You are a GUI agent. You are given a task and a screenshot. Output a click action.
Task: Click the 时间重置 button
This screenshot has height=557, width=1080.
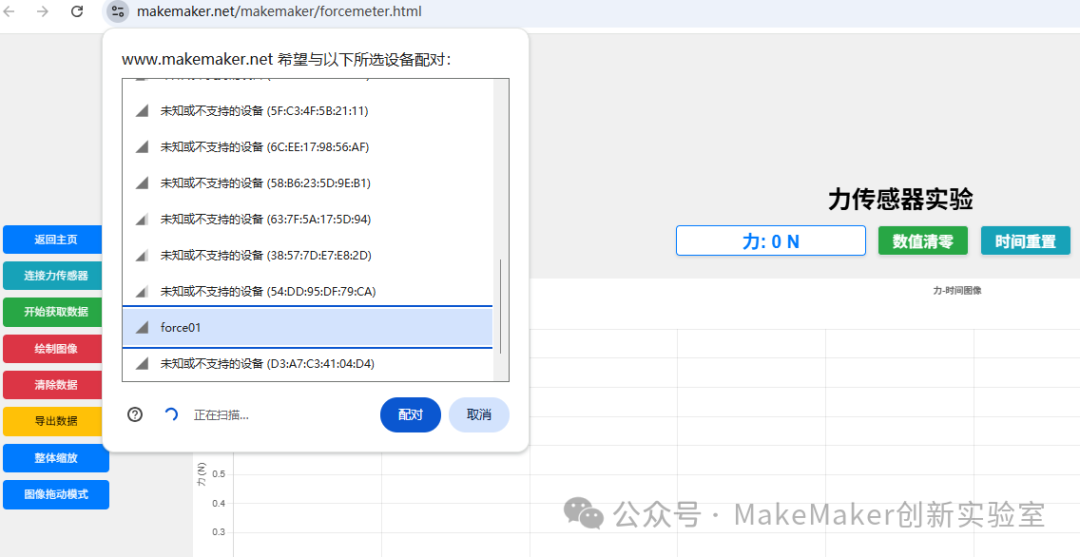click(1026, 241)
